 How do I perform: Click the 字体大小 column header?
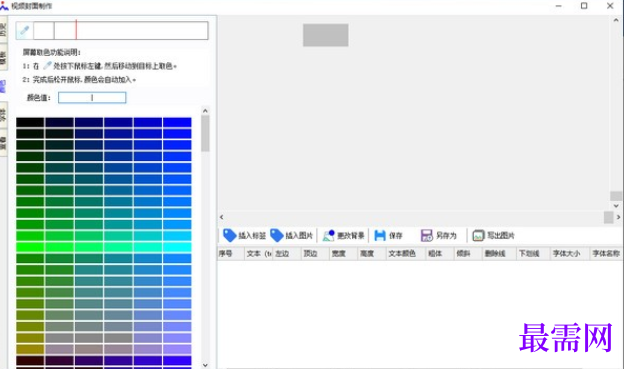(566, 254)
